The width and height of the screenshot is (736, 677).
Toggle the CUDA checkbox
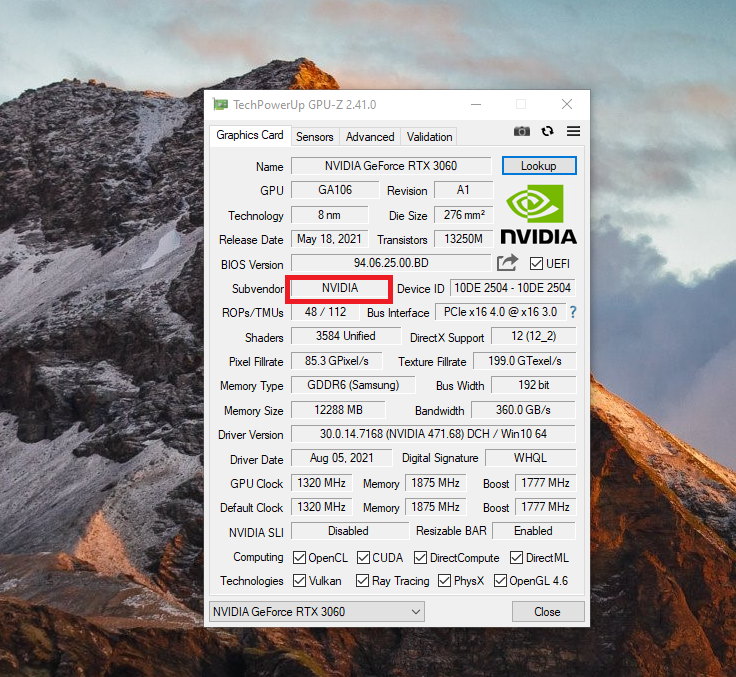363,558
